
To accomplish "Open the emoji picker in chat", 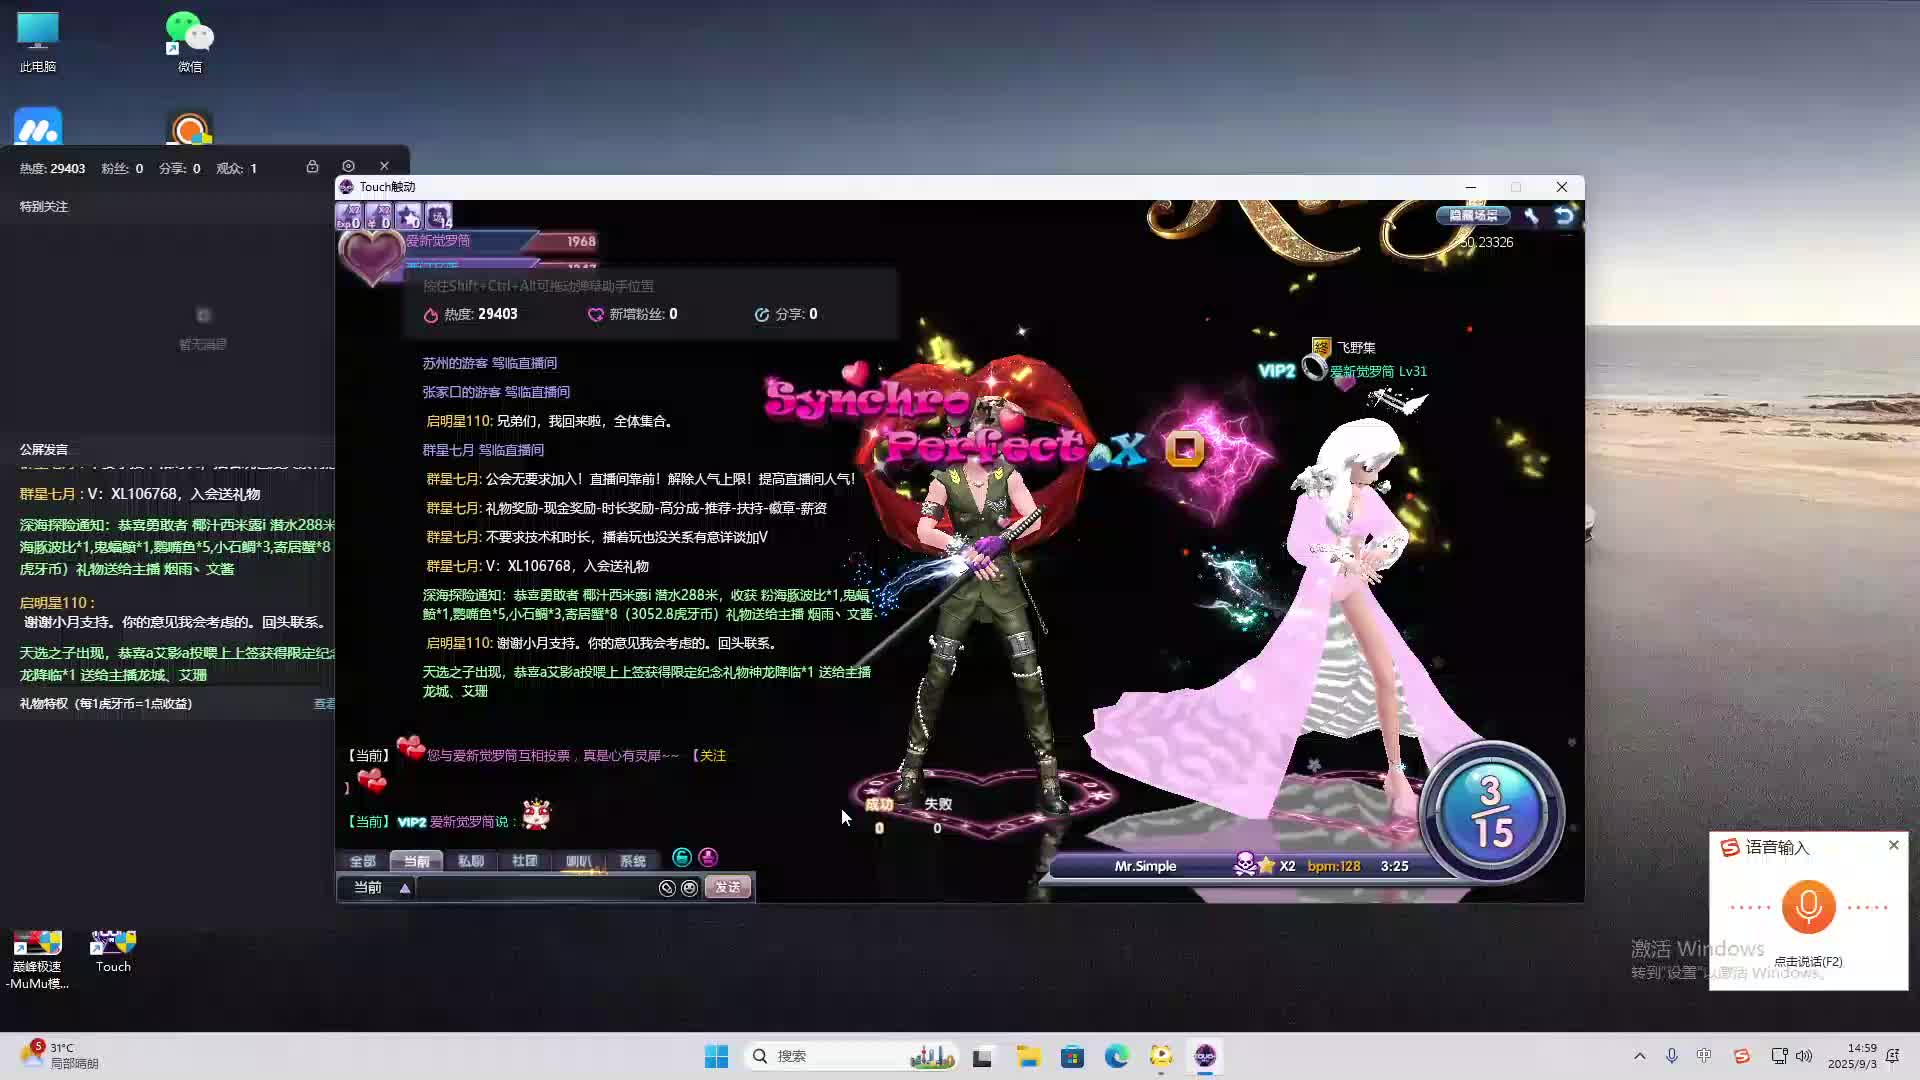I will coord(689,888).
